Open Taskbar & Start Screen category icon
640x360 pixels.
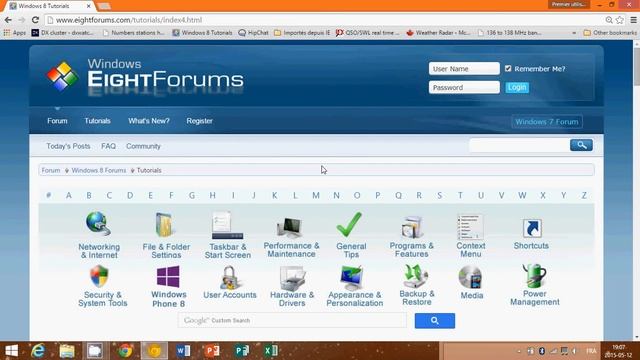(227, 225)
